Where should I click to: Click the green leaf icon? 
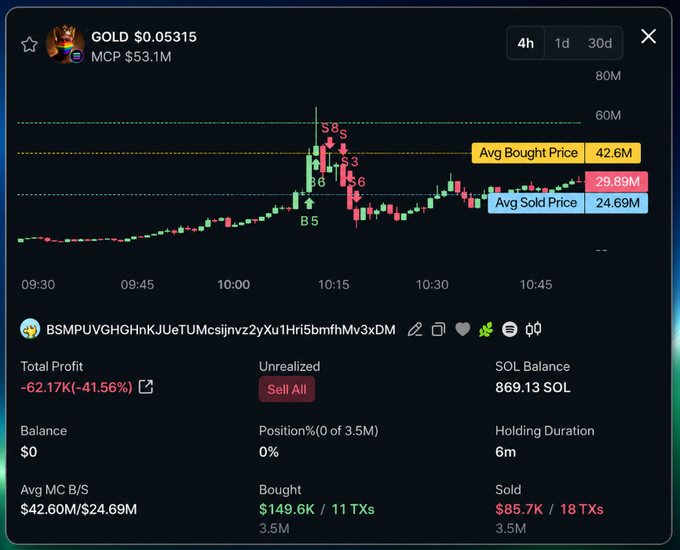[486, 330]
